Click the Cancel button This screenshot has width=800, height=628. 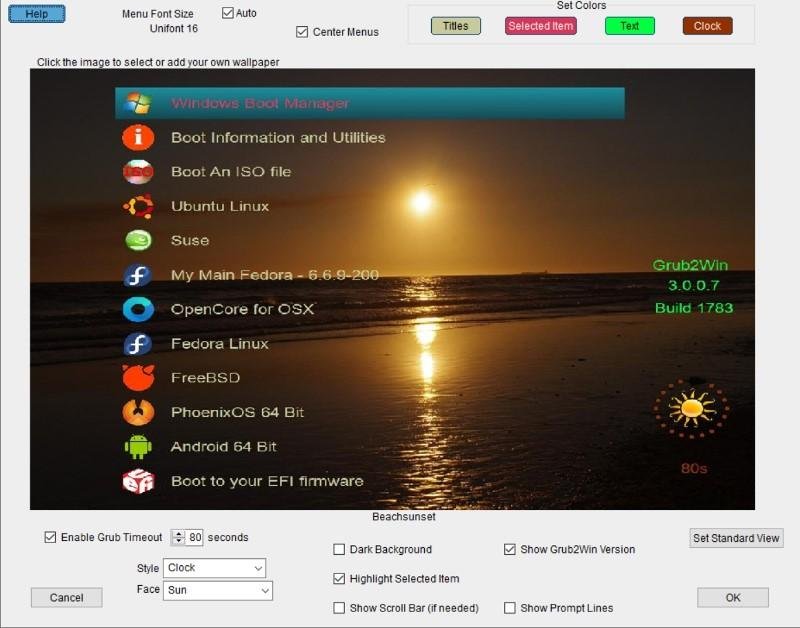tap(66, 597)
